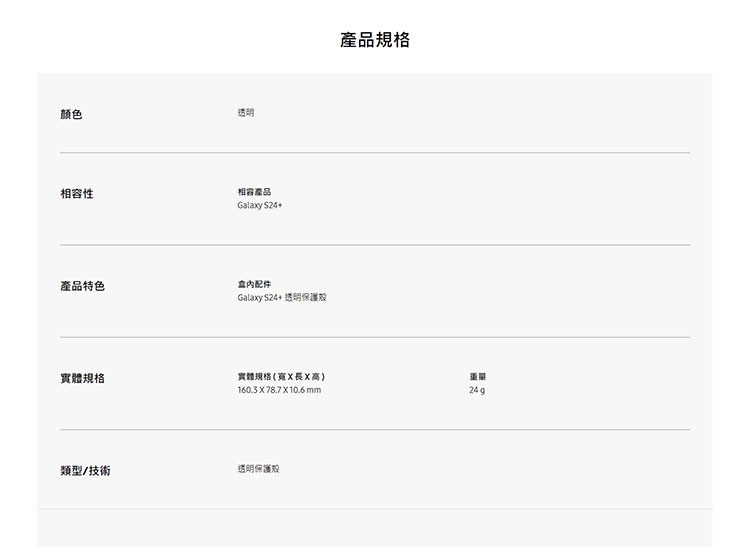This screenshot has width=750, height=556.
Task: Click the 24 g weight value
Action: (x=477, y=390)
